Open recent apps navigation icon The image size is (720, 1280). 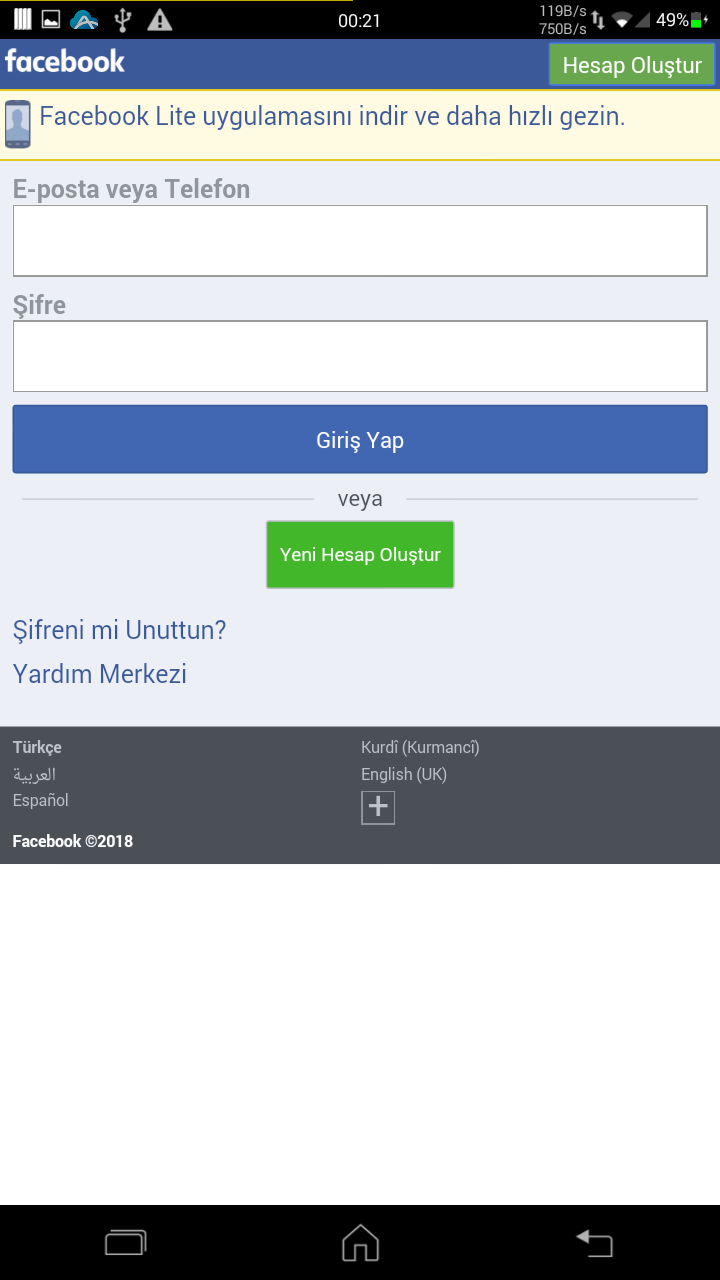click(126, 1243)
